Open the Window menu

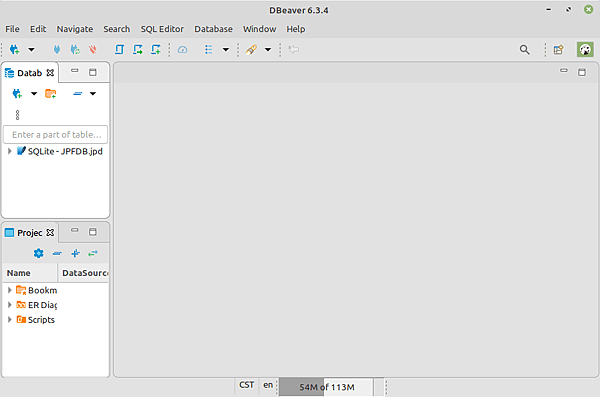259,29
